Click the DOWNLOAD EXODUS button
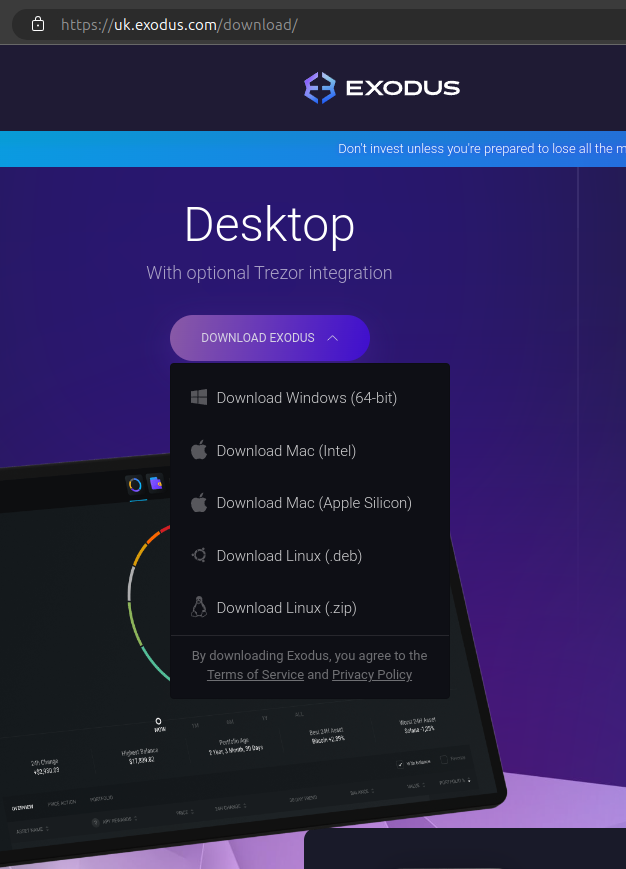Viewport: 626px width, 869px height. [270, 338]
